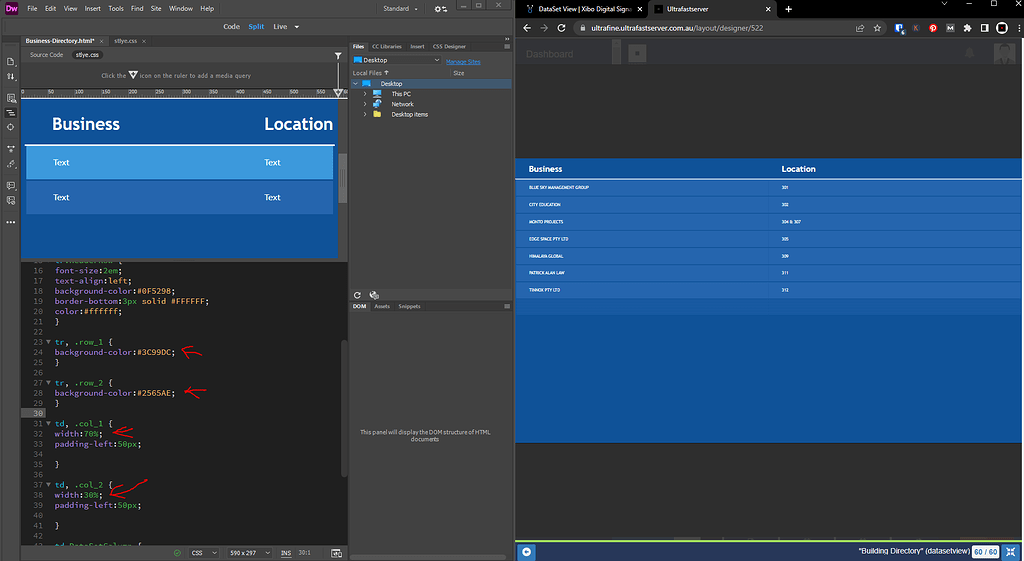The width and height of the screenshot is (1024, 561).
Task: Click Dashboard link in Xibo header
Action: coord(549,54)
